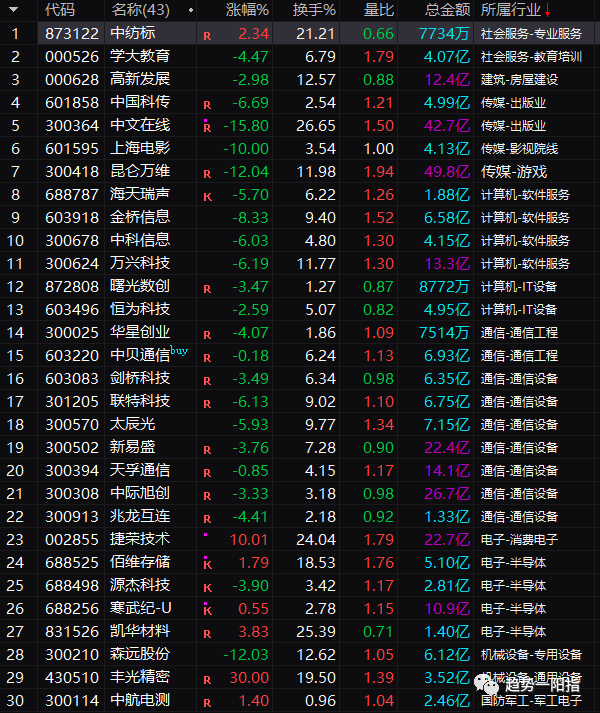Viewport: 600px width, 713px height.
Task: Click stock code 430510
Action: (72, 678)
